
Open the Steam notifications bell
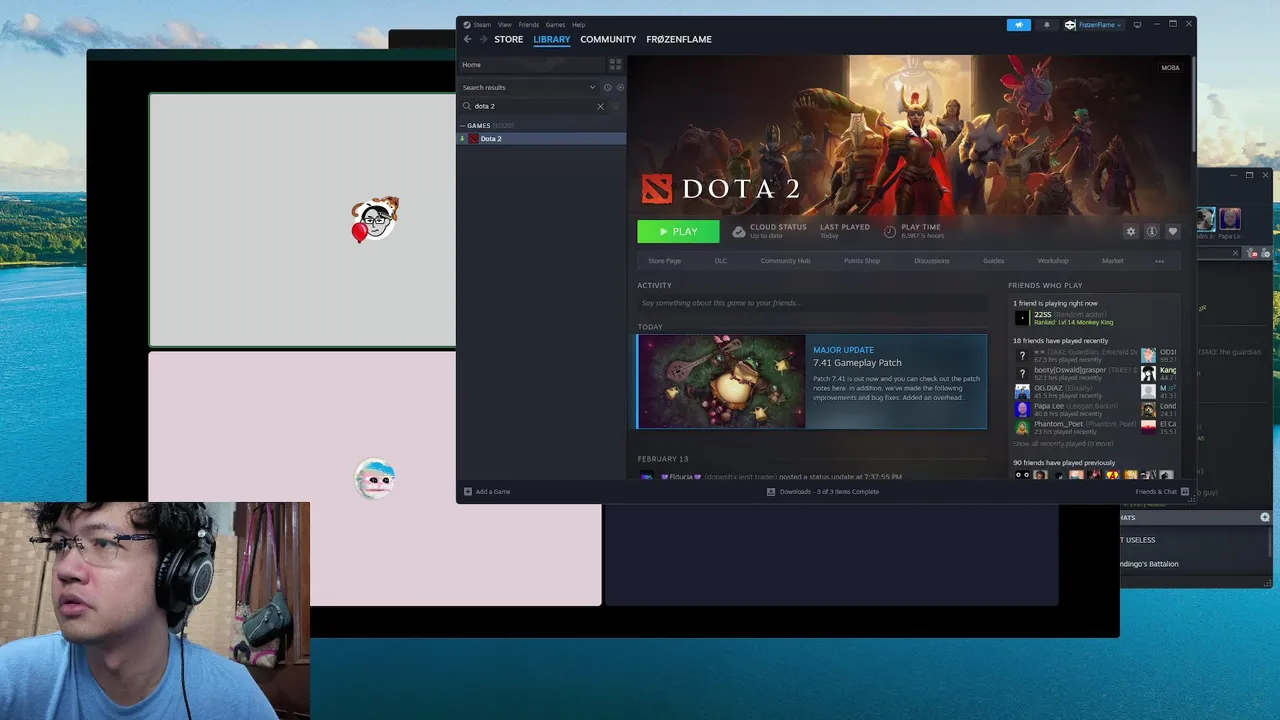point(1047,25)
